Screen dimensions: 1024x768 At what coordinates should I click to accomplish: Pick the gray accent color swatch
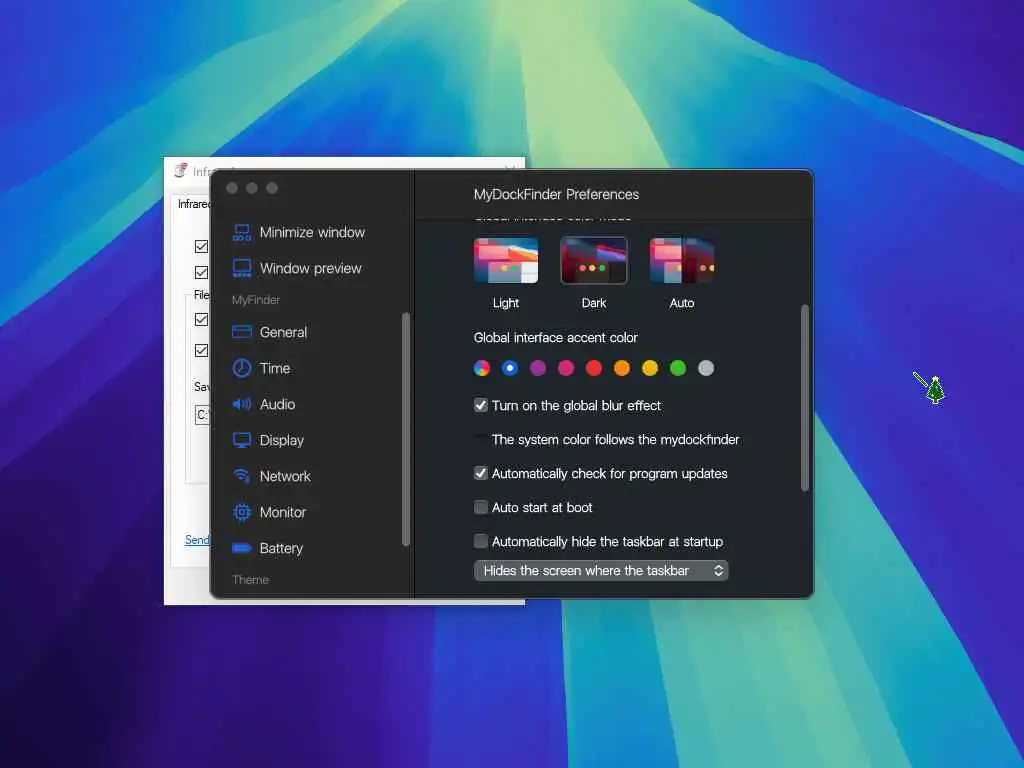706,368
